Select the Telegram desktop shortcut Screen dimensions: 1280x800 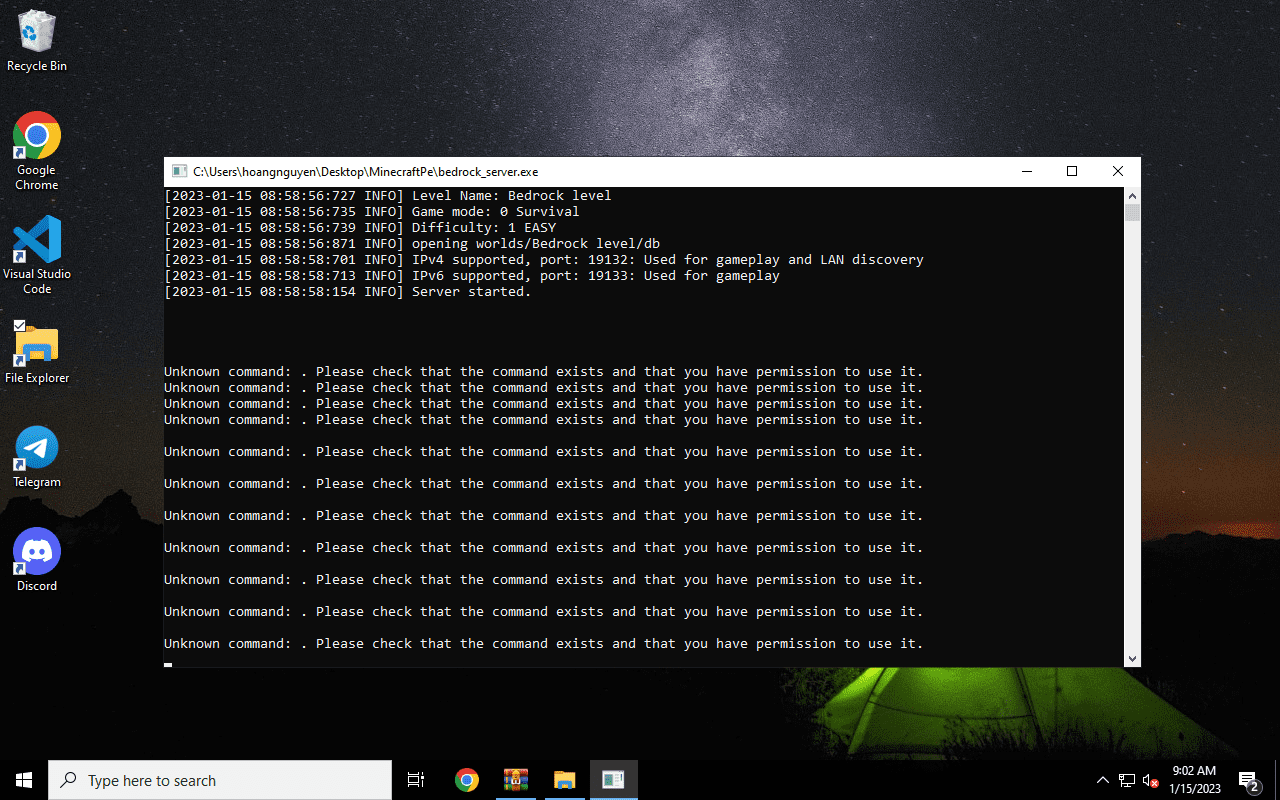pyautogui.click(x=37, y=457)
